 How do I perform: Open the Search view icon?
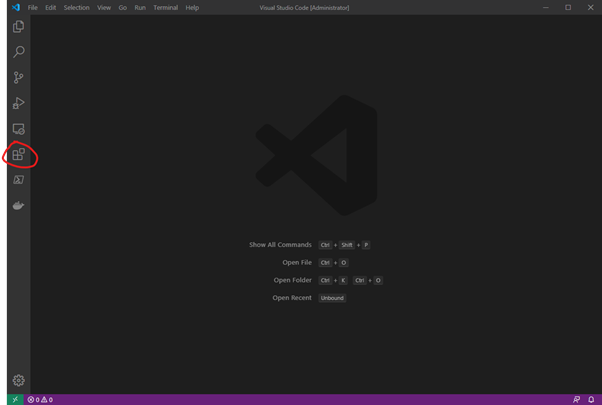tap(18, 52)
